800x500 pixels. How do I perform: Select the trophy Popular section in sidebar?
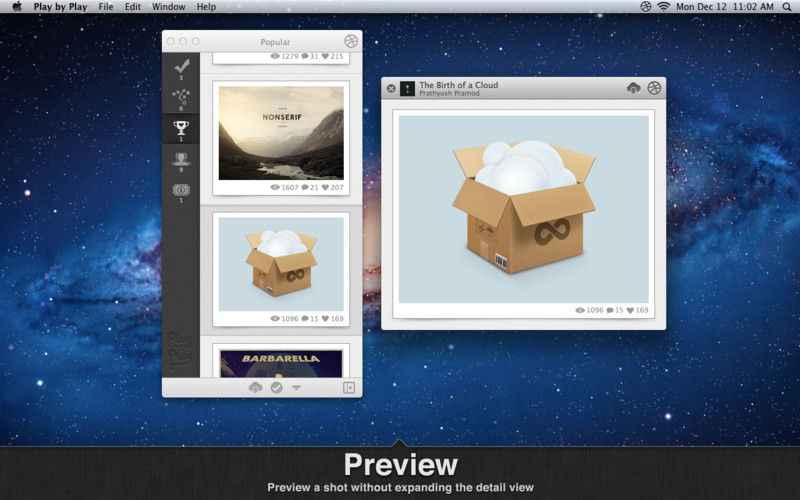181,128
